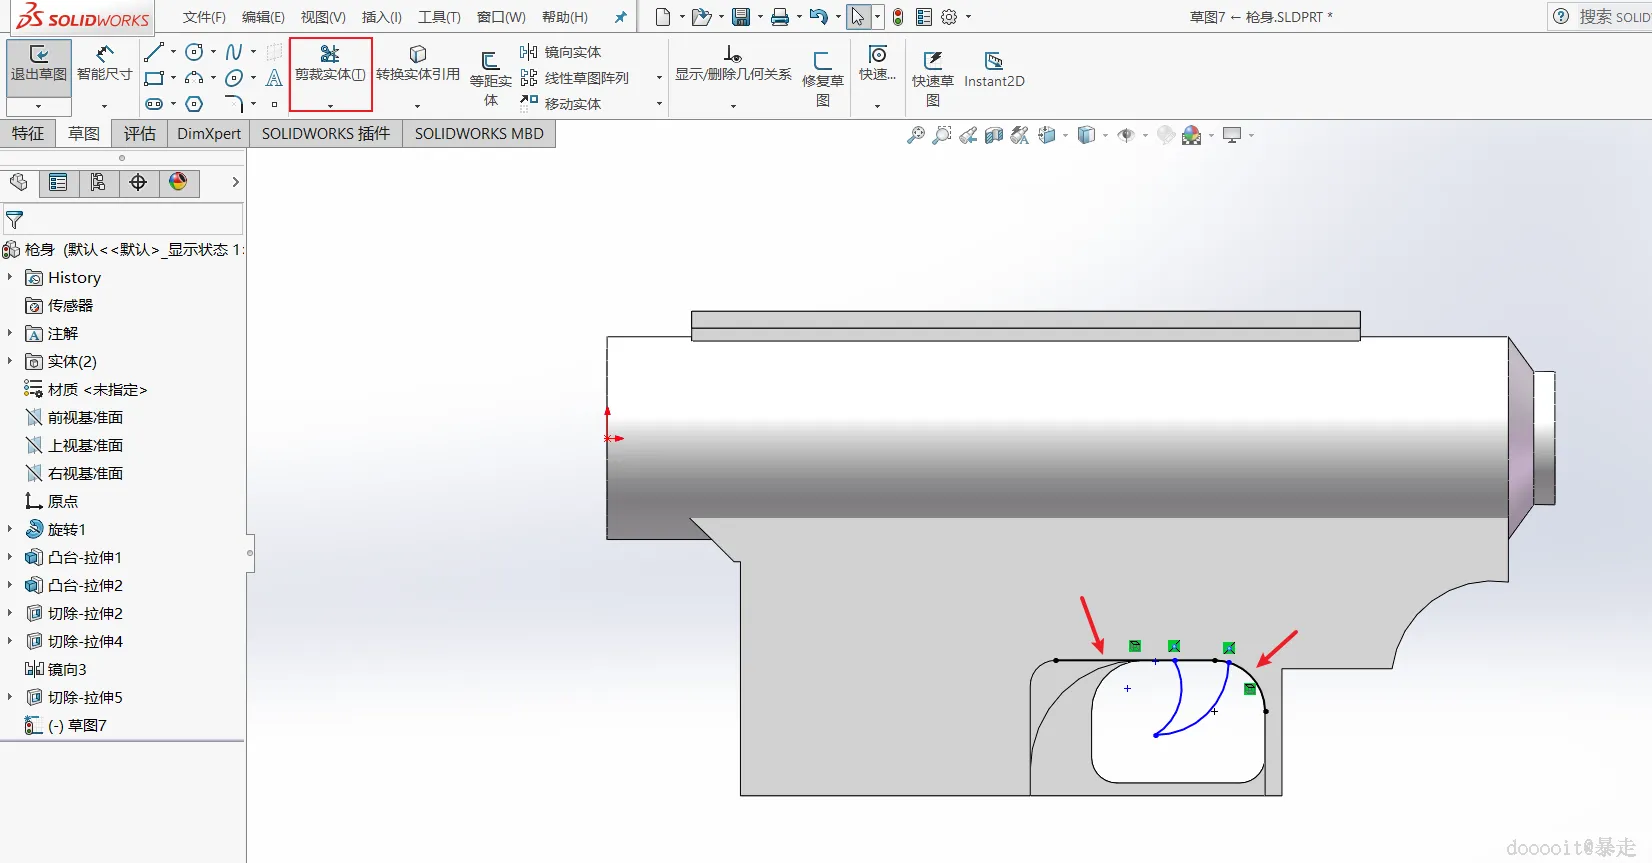Select the Line sketch tool

[153, 52]
